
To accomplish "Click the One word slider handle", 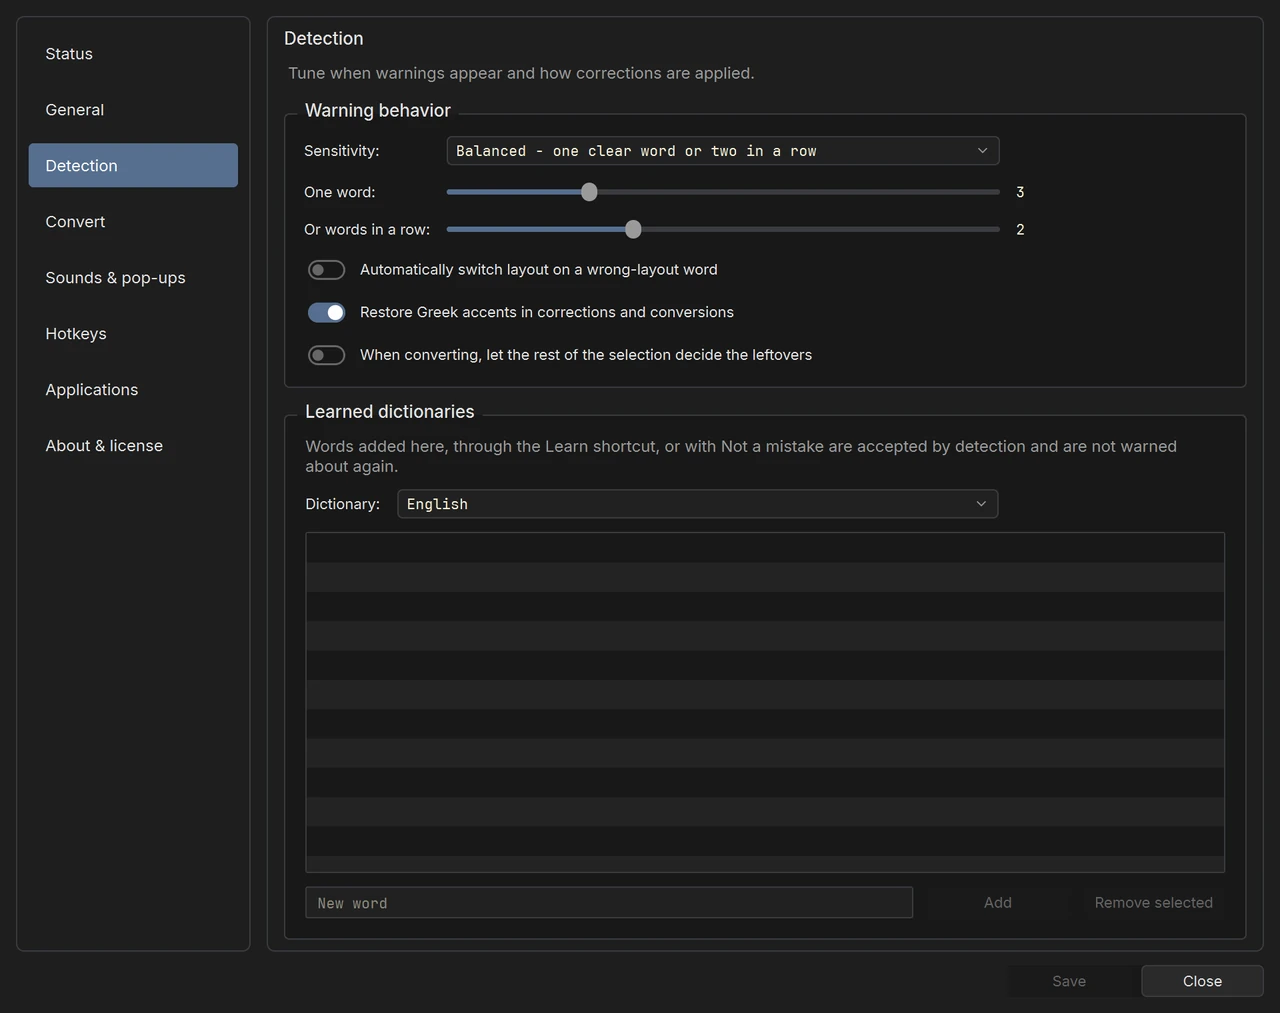I will point(589,192).
